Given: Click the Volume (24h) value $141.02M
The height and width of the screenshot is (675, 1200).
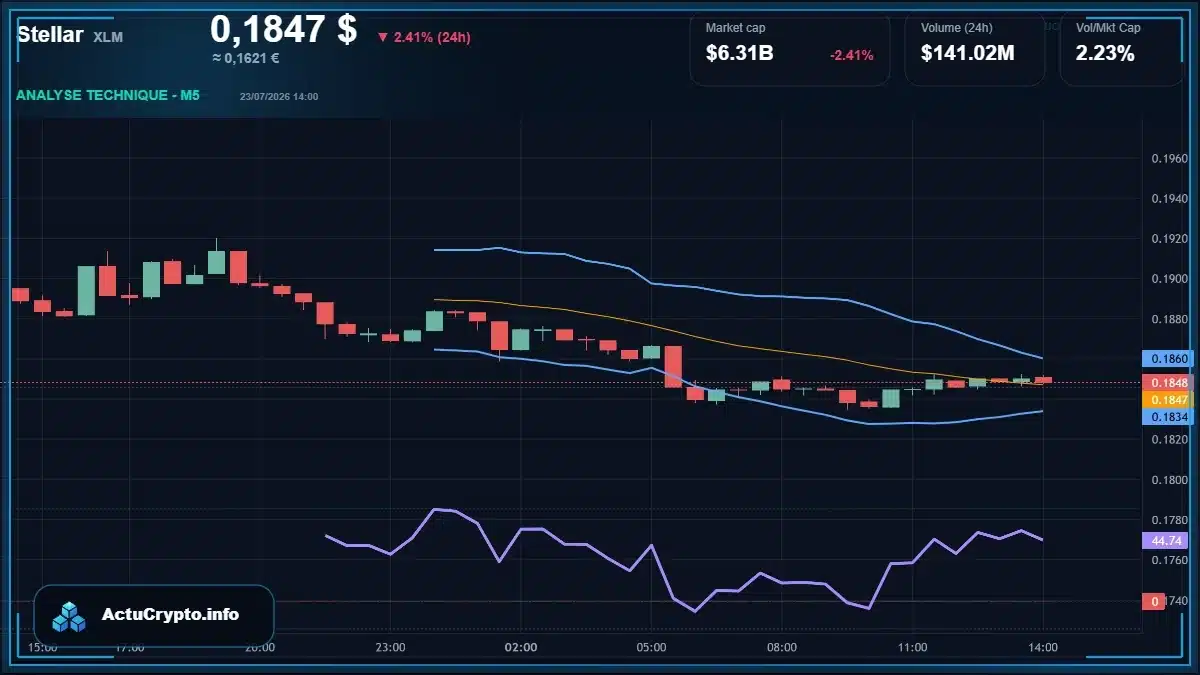Looking at the screenshot, I should (x=967, y=54).
